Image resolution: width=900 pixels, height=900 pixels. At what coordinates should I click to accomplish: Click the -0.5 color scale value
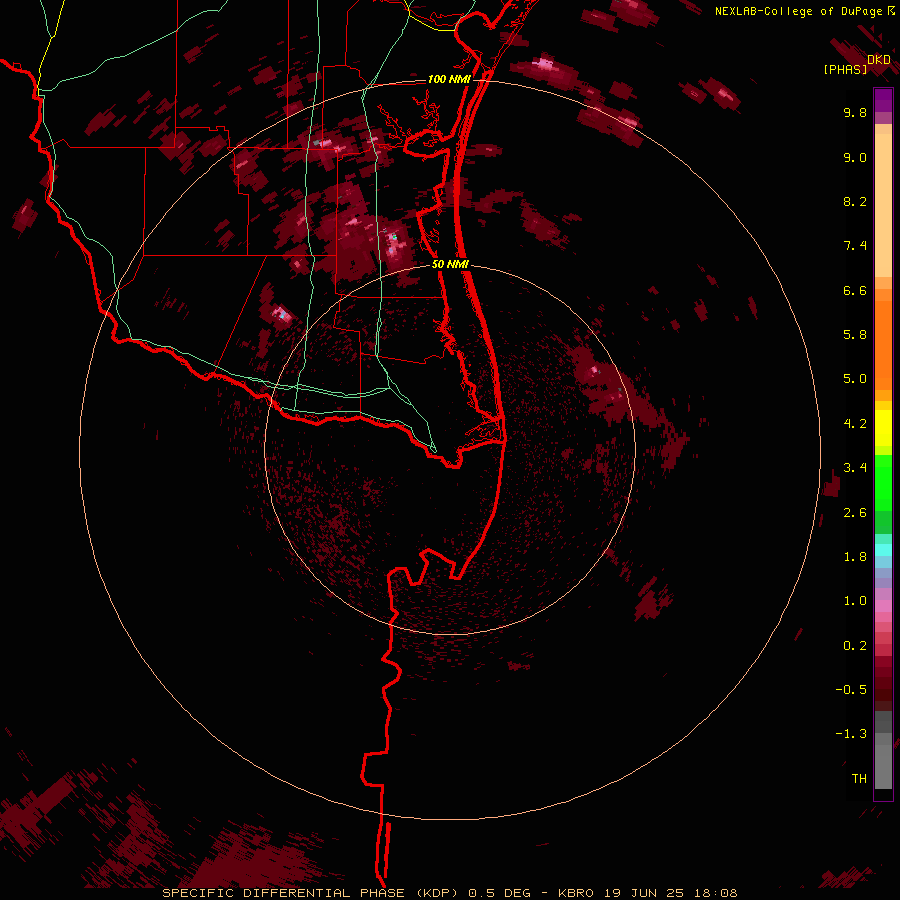(x=851, y=690)
